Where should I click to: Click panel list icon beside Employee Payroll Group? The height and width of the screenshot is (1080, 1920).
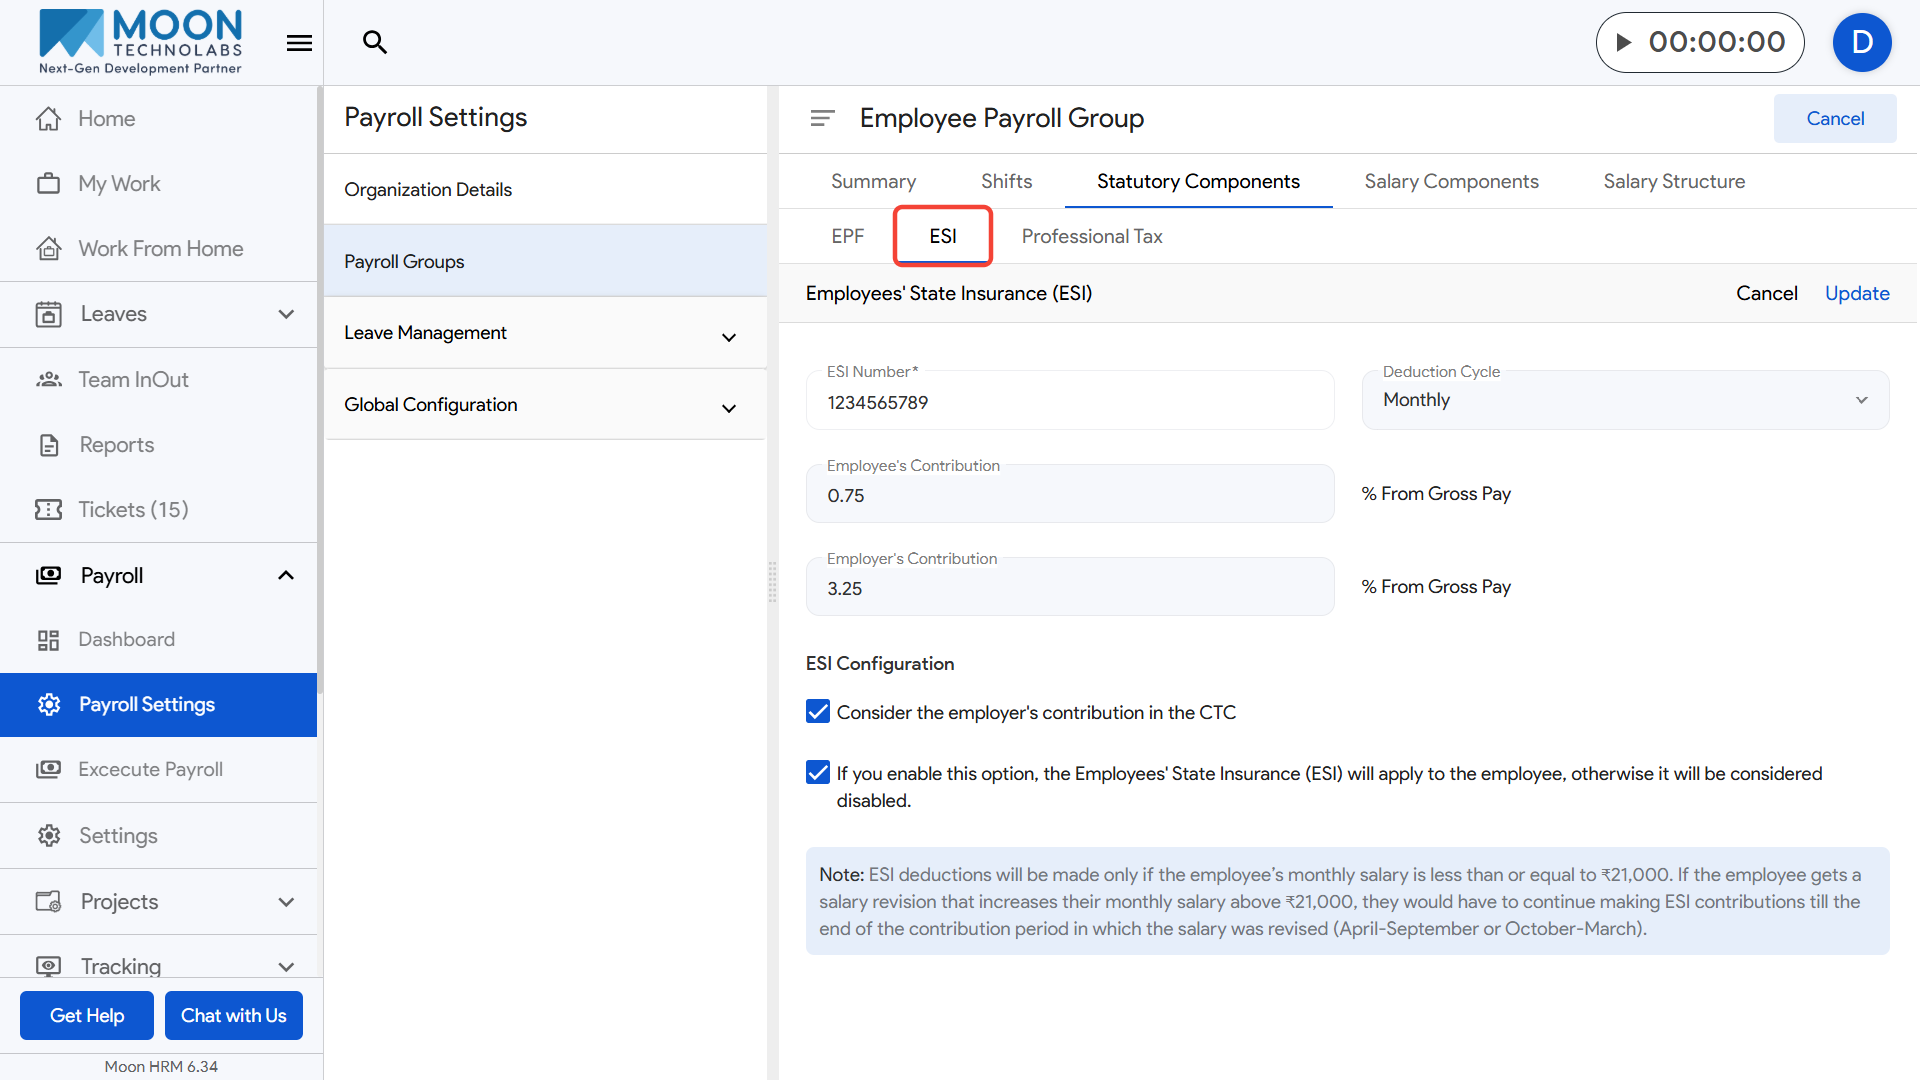(822, 118)
